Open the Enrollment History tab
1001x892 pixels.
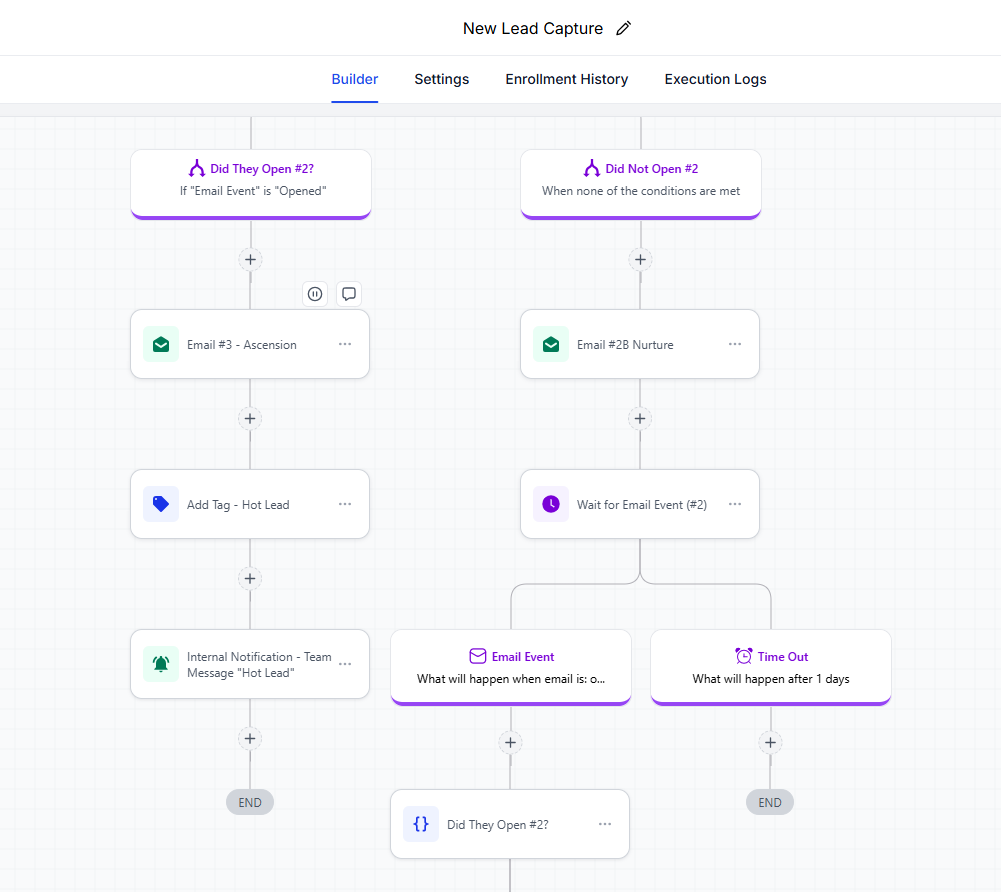tap(566, 79)
